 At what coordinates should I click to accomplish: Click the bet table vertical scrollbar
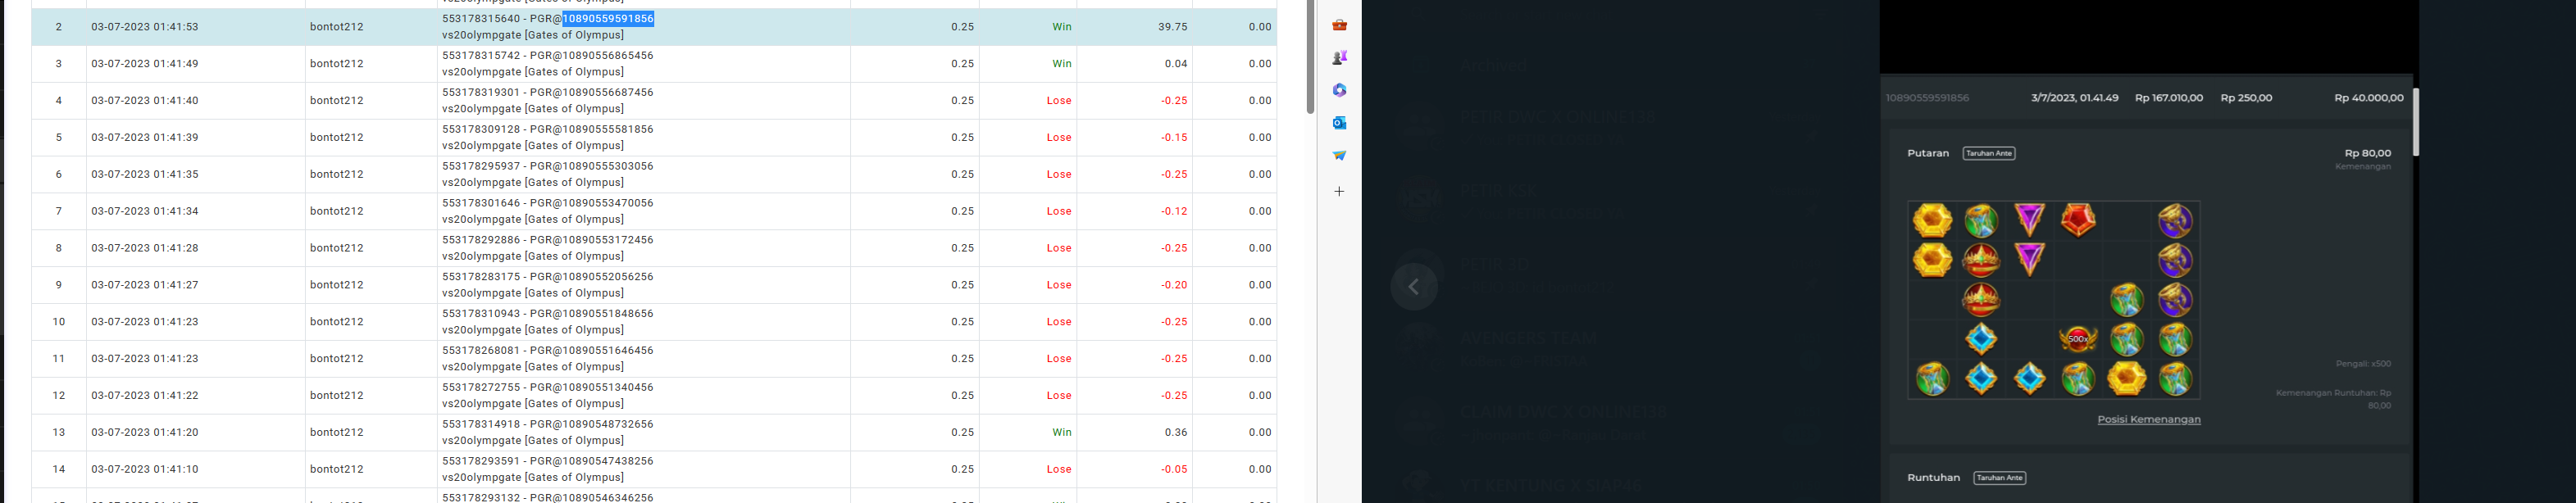click(x=1310, y=56)
